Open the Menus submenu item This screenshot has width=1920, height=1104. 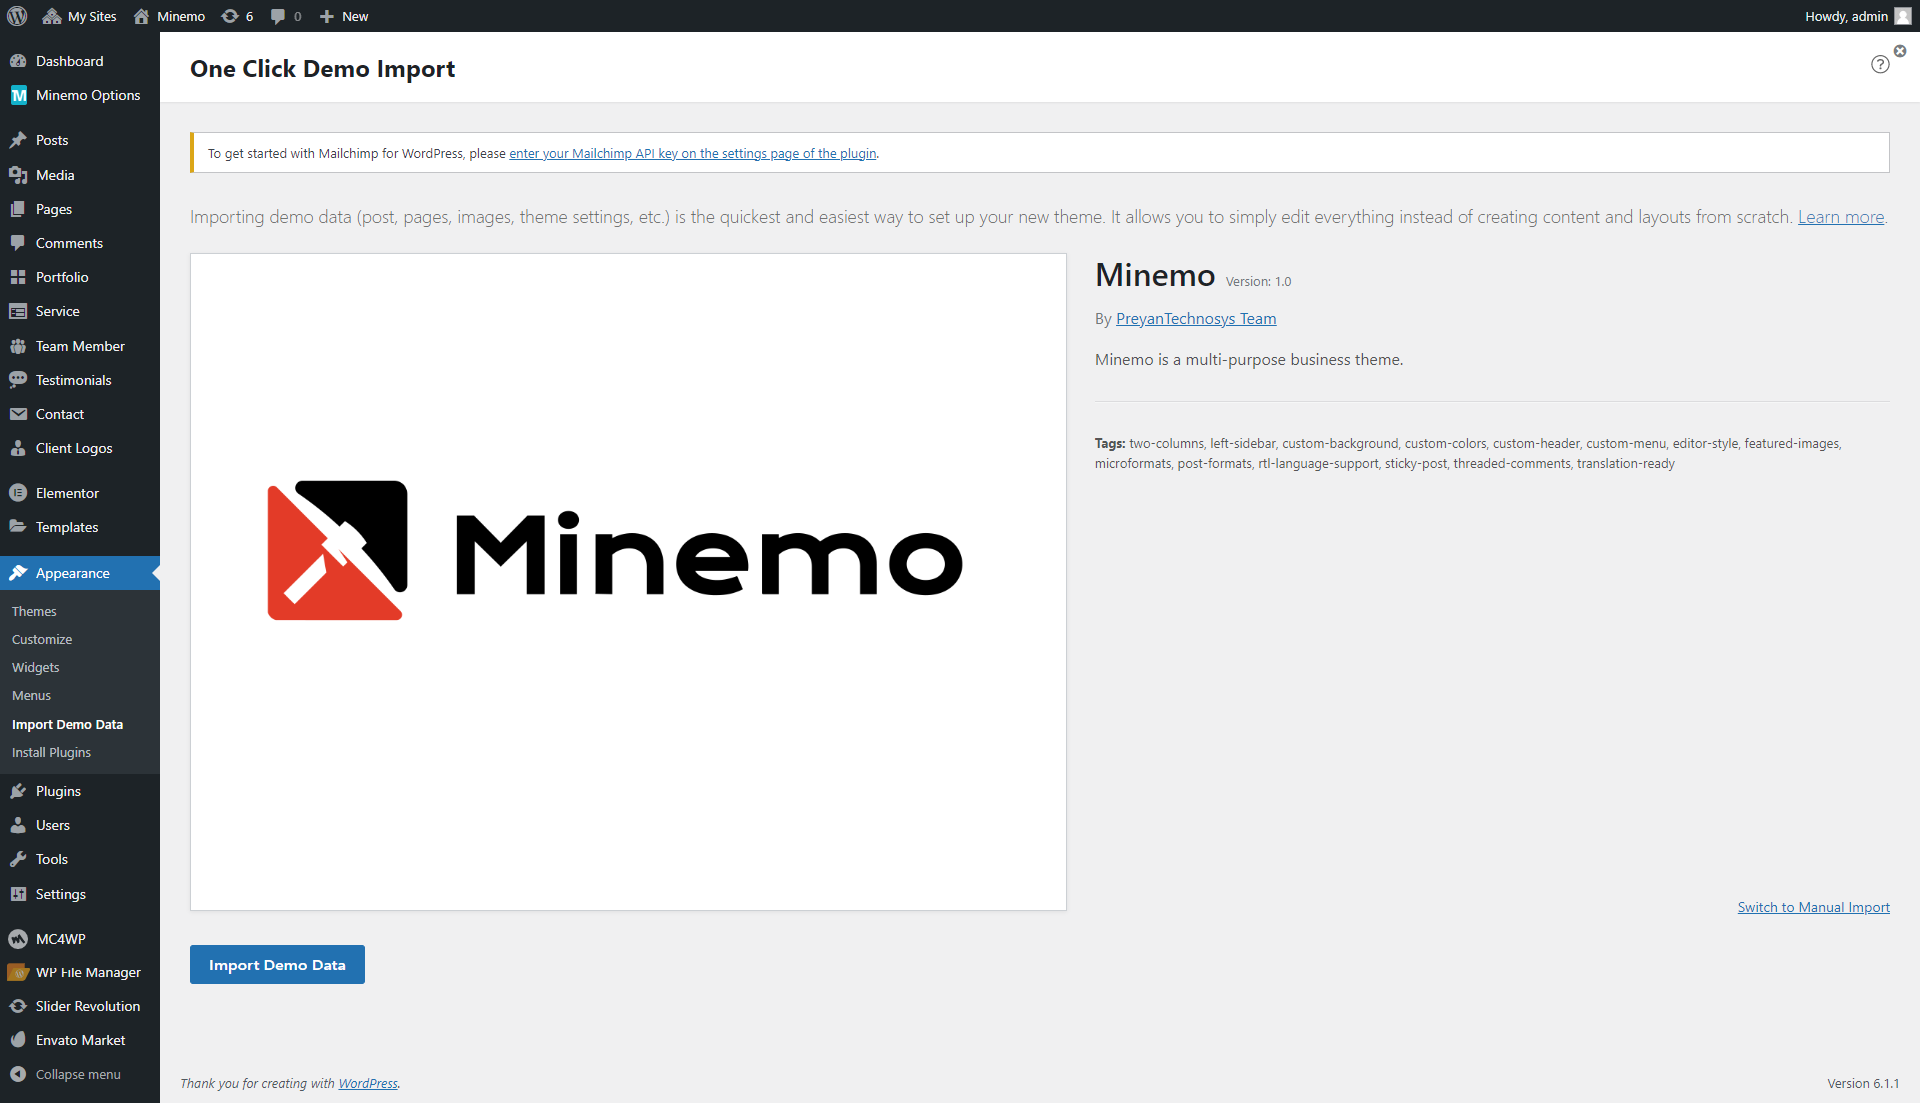31,695
